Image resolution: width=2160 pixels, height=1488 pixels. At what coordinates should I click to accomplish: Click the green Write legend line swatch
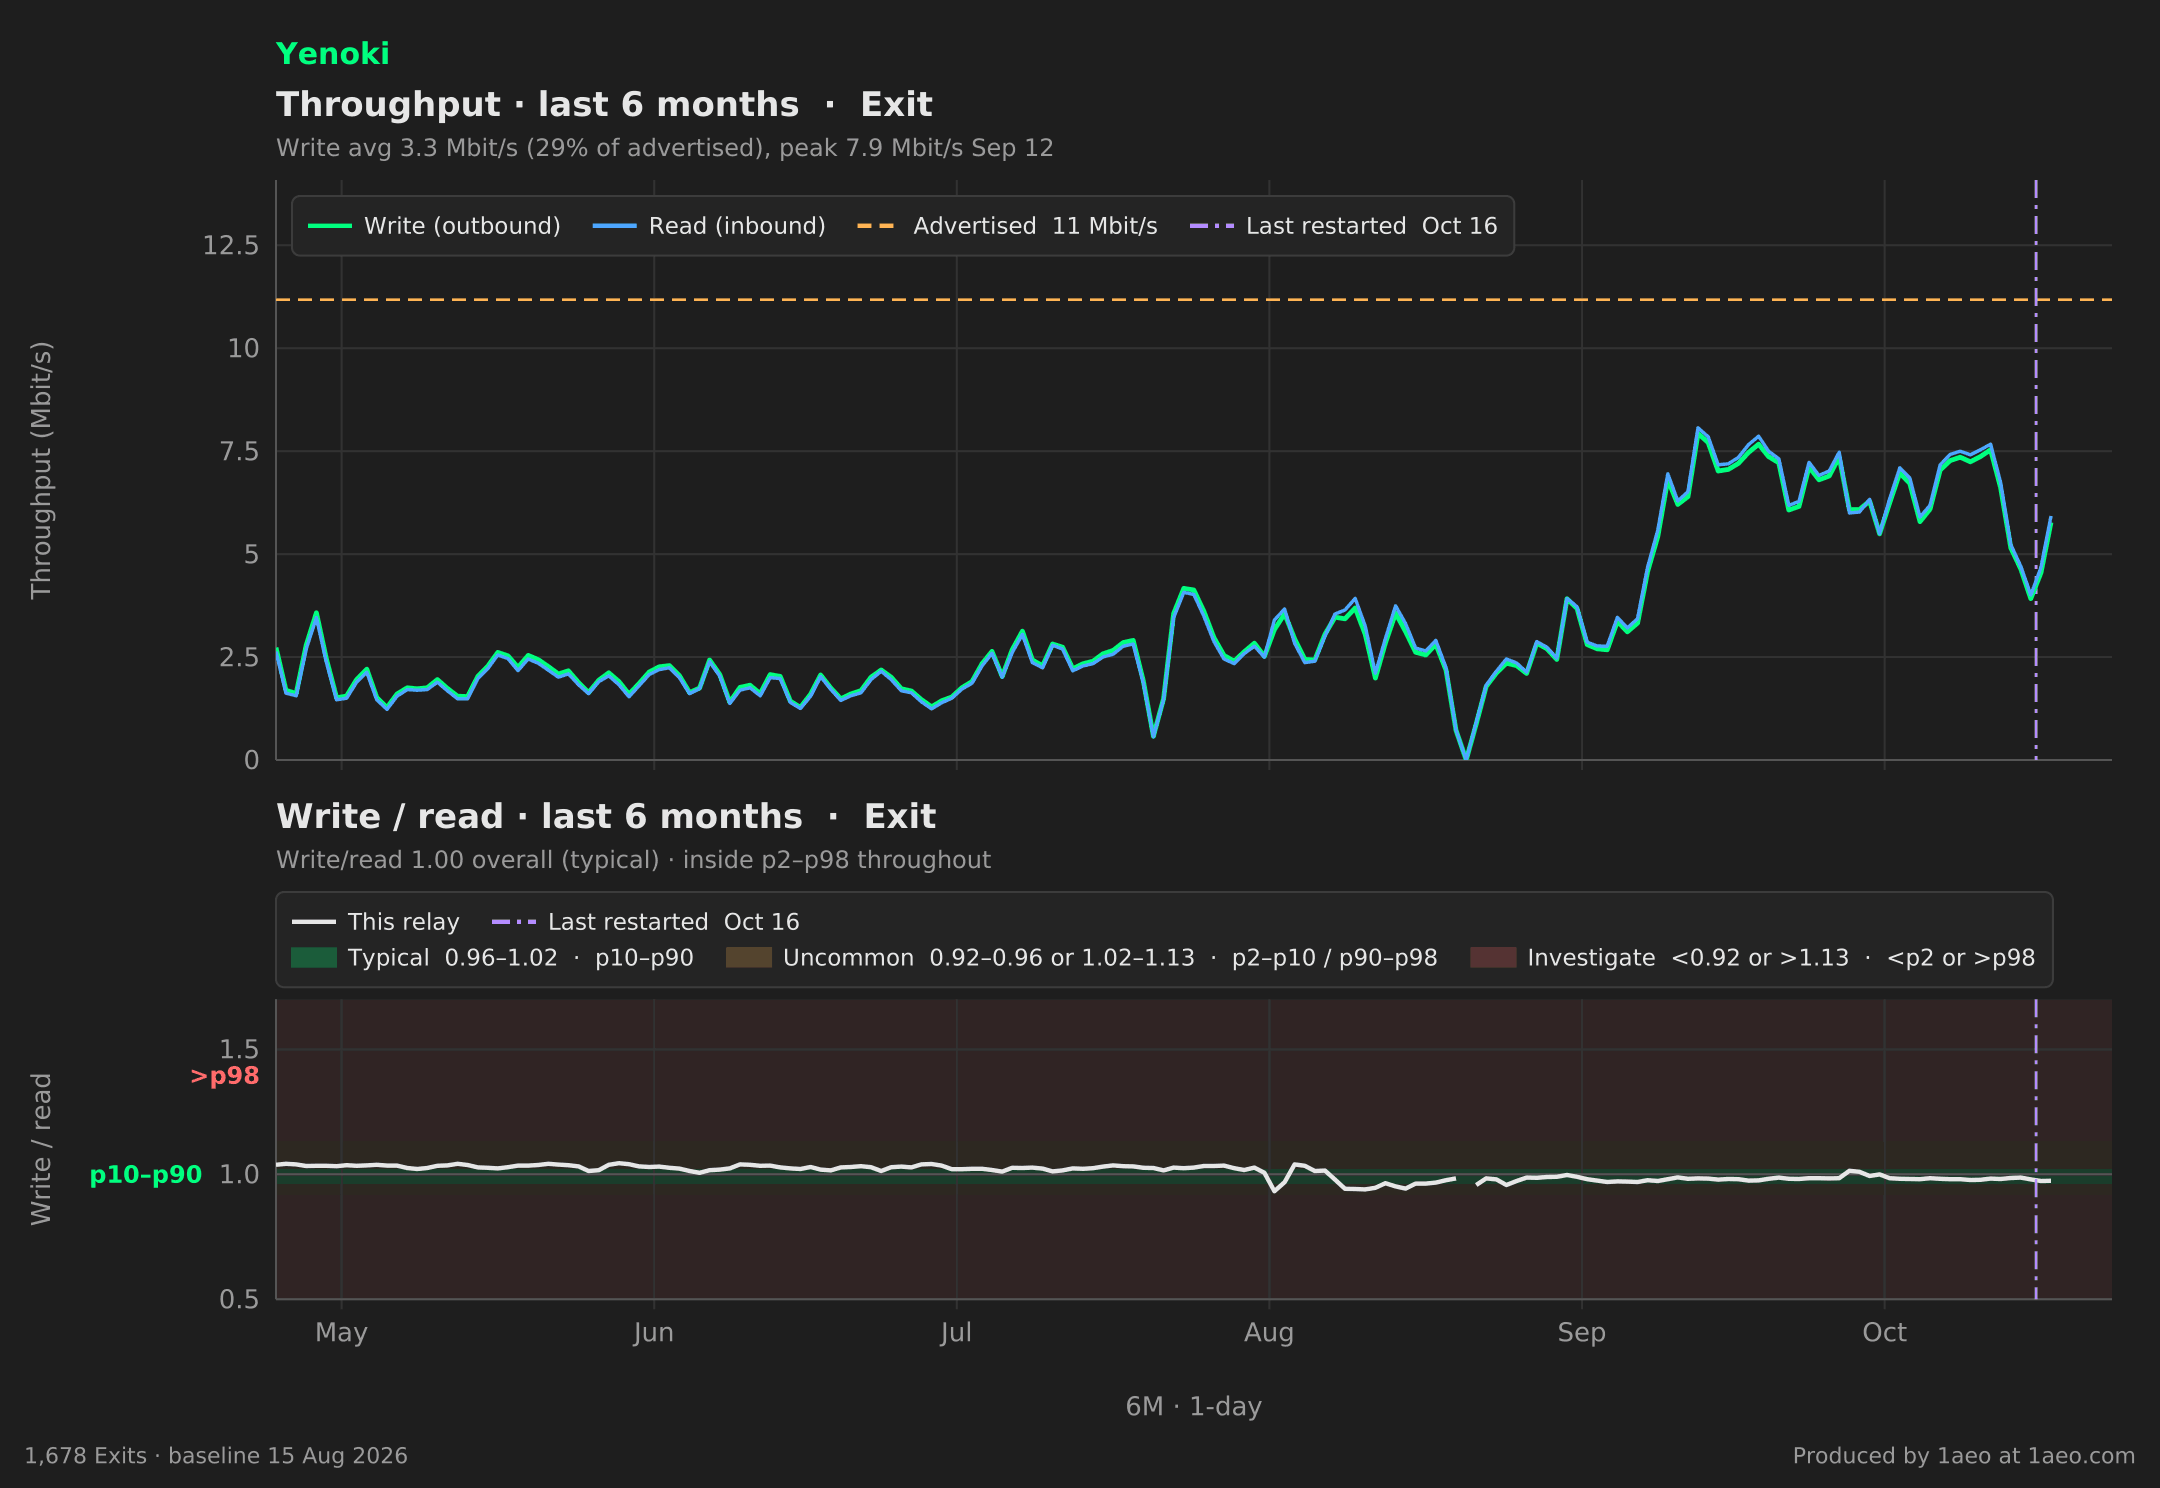click(x=329, y=226)
